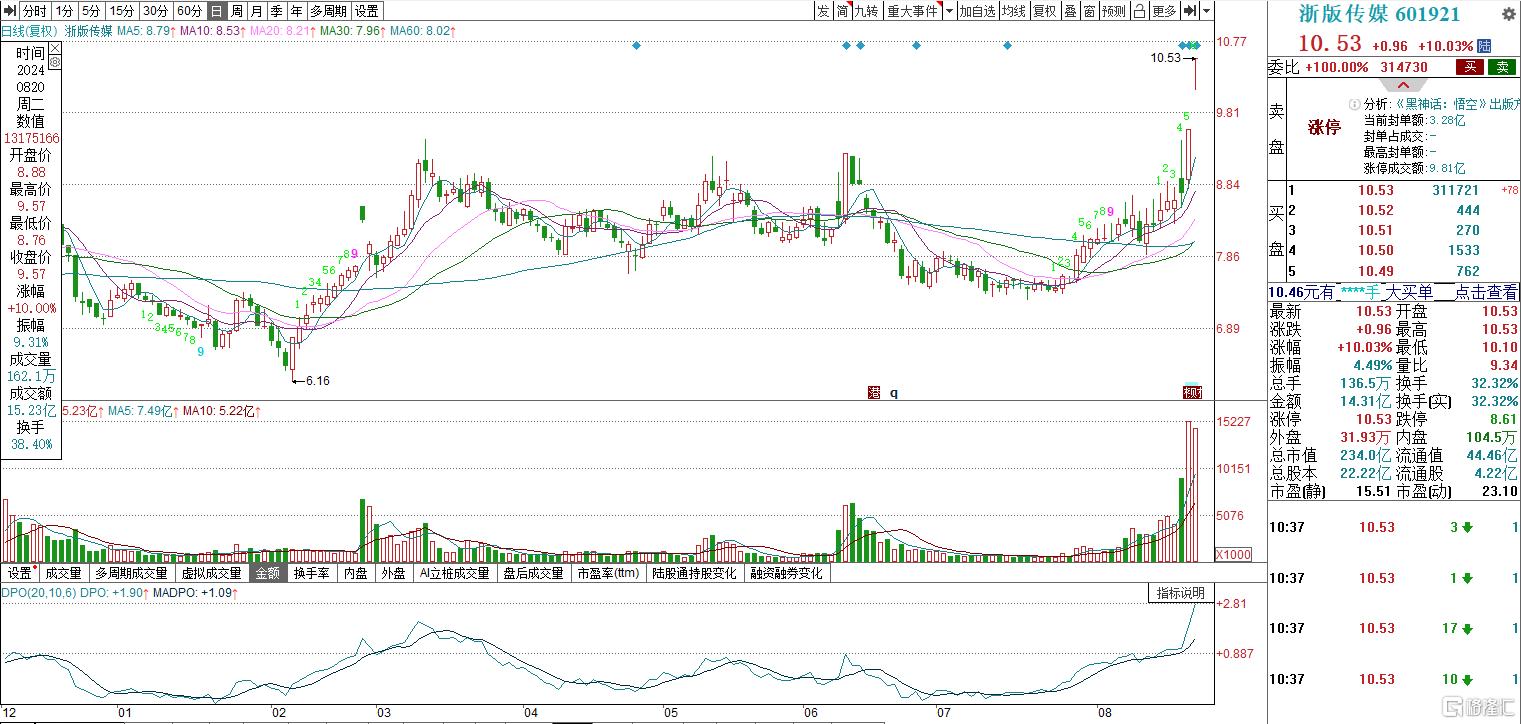Toggle the 均线 moving averages
Image resolution: width=1521 pixels, height=724 pixels.
[1014, 11]
